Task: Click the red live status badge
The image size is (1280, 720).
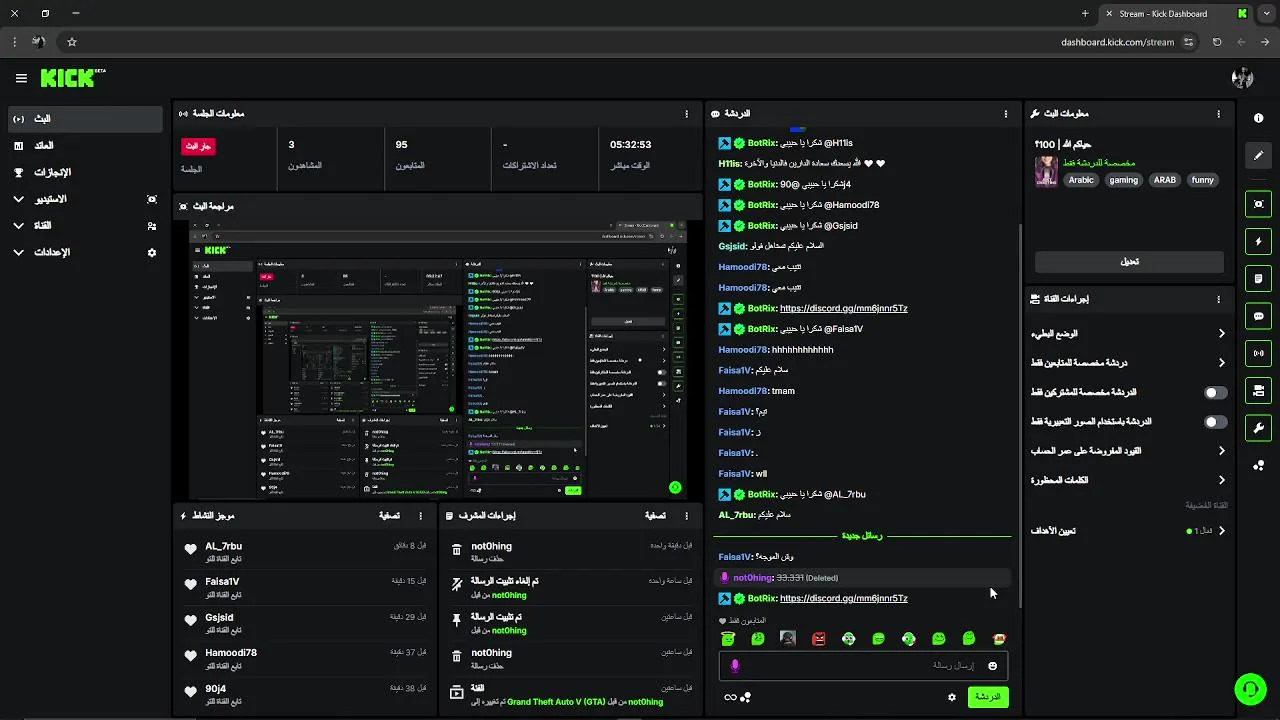Action: pos(198,146)
